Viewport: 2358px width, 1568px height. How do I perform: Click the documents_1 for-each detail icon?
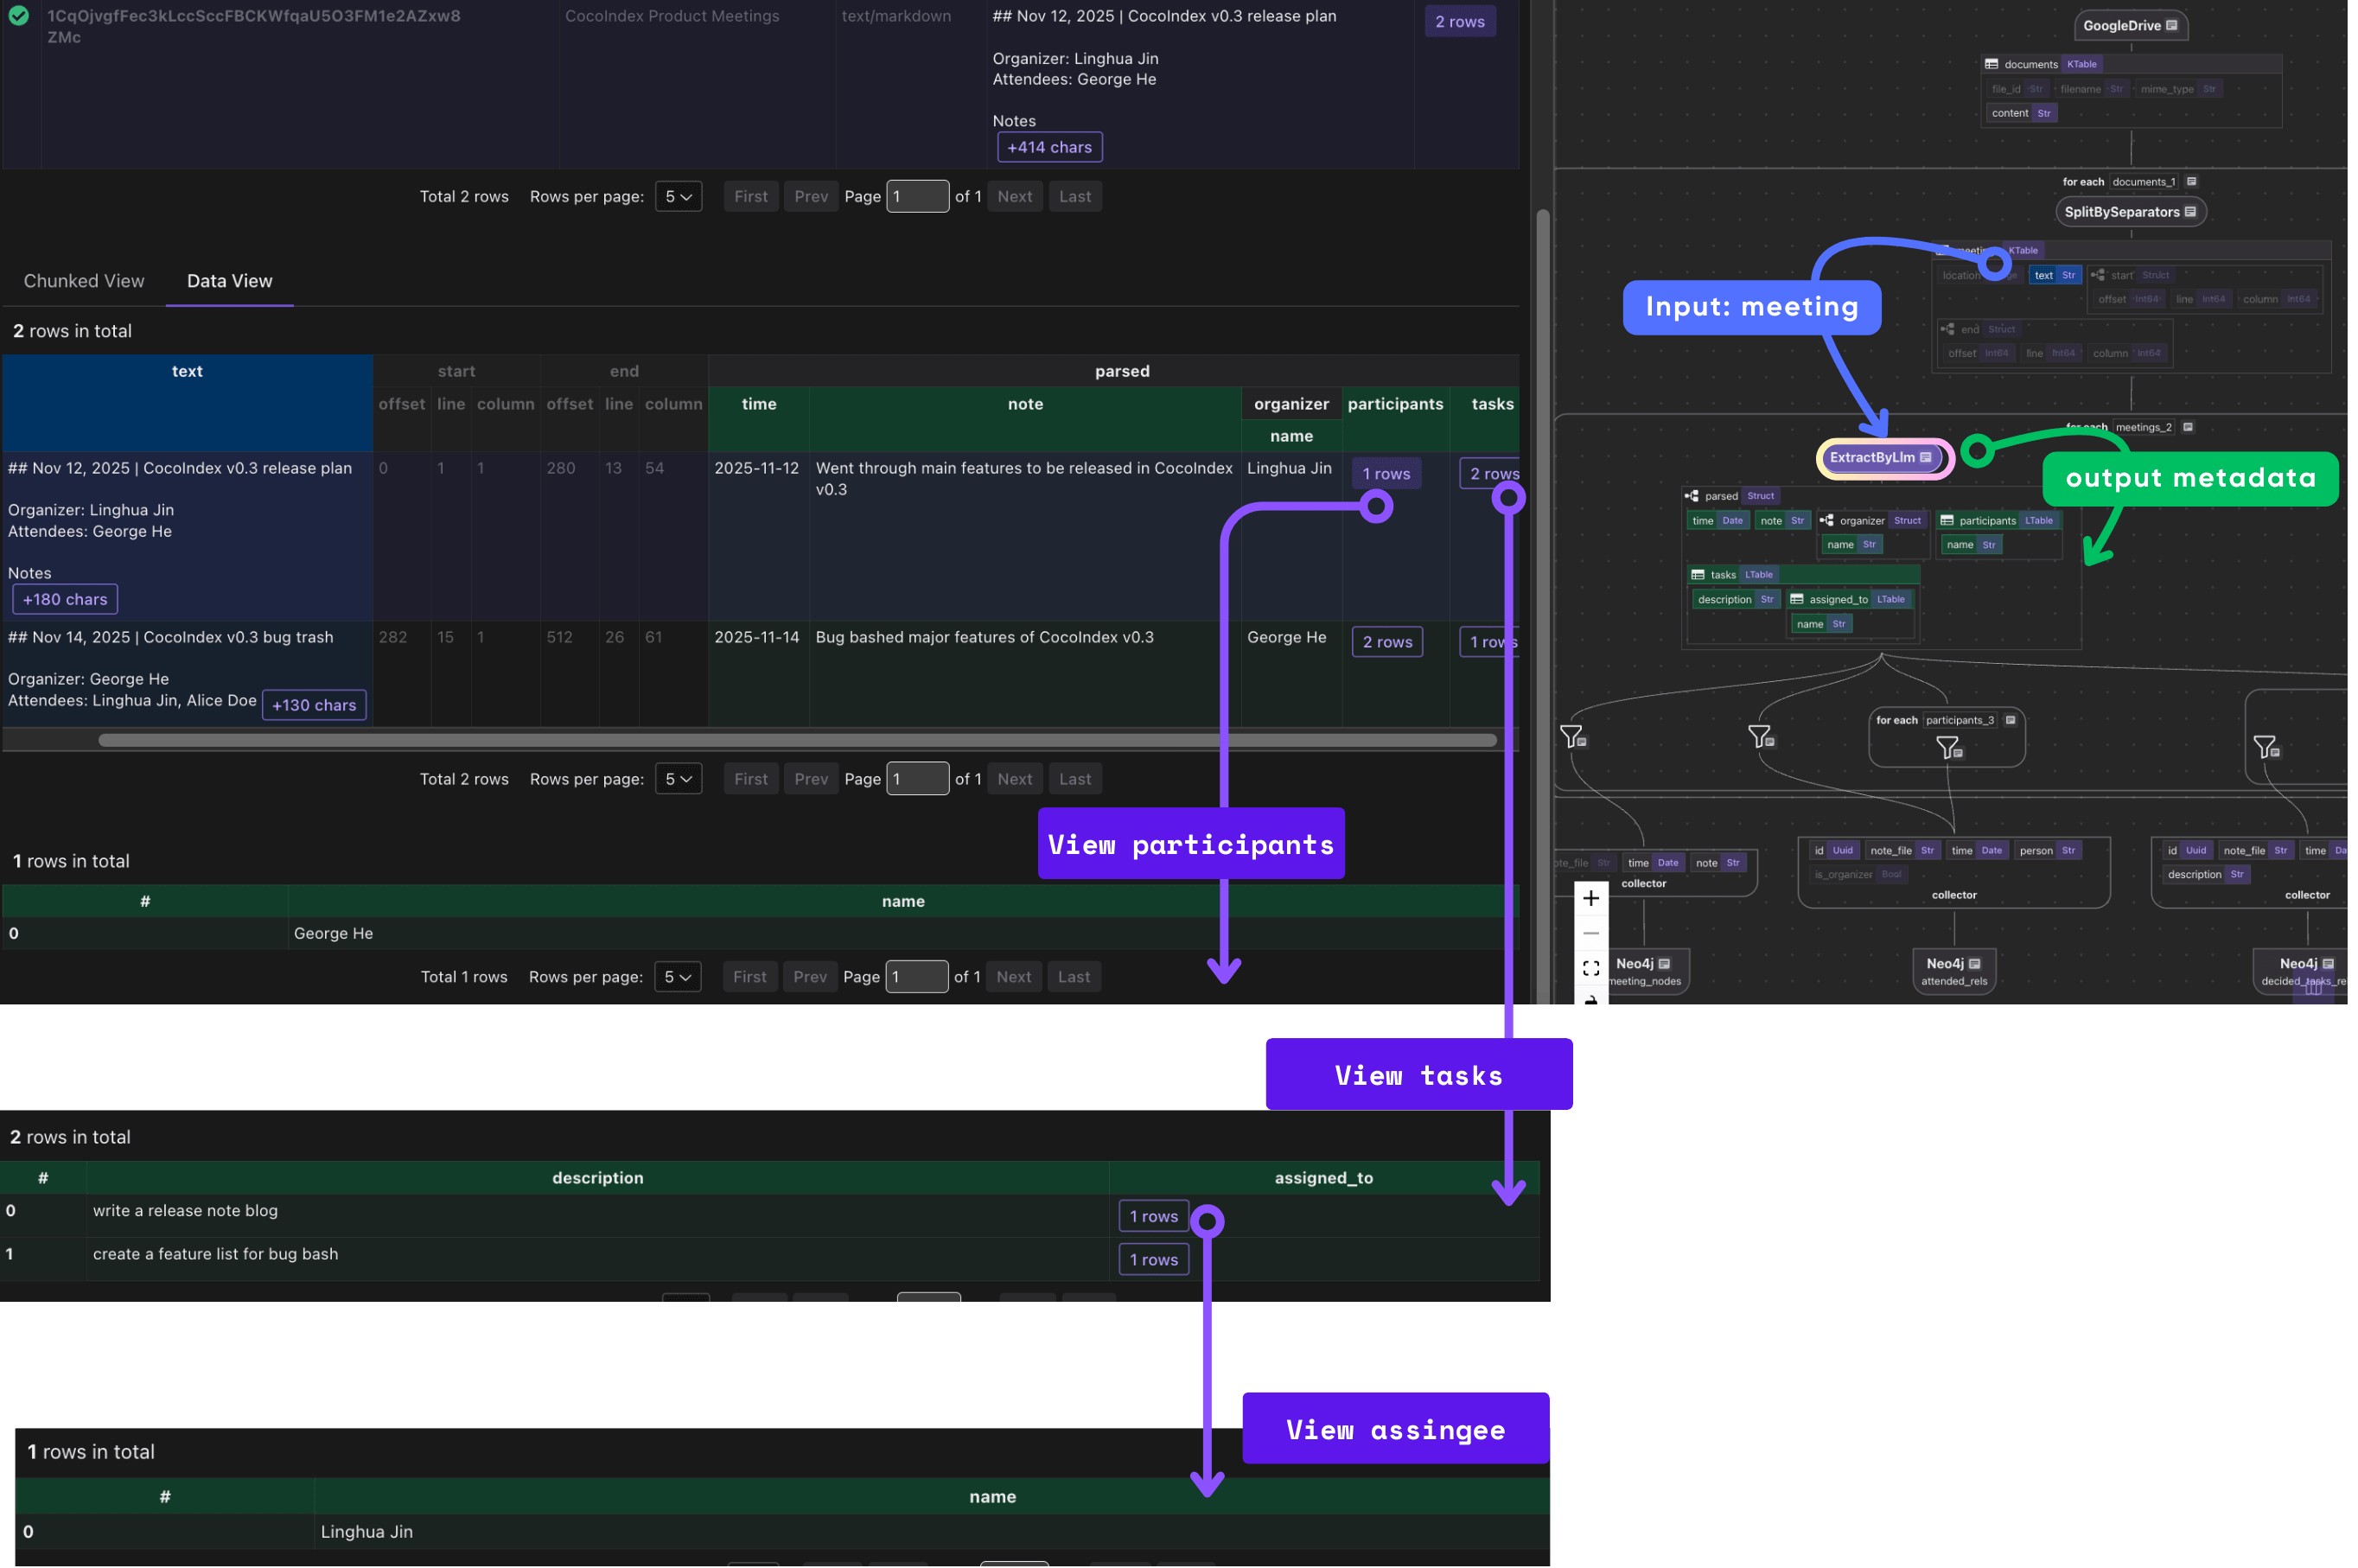click(x=2191, y=182)
